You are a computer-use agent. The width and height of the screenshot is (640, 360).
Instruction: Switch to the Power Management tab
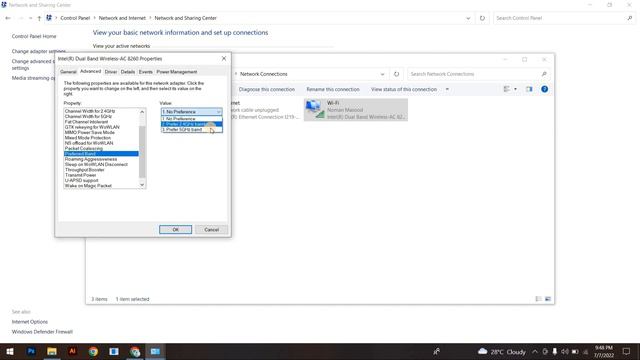(x=177, y=72)
